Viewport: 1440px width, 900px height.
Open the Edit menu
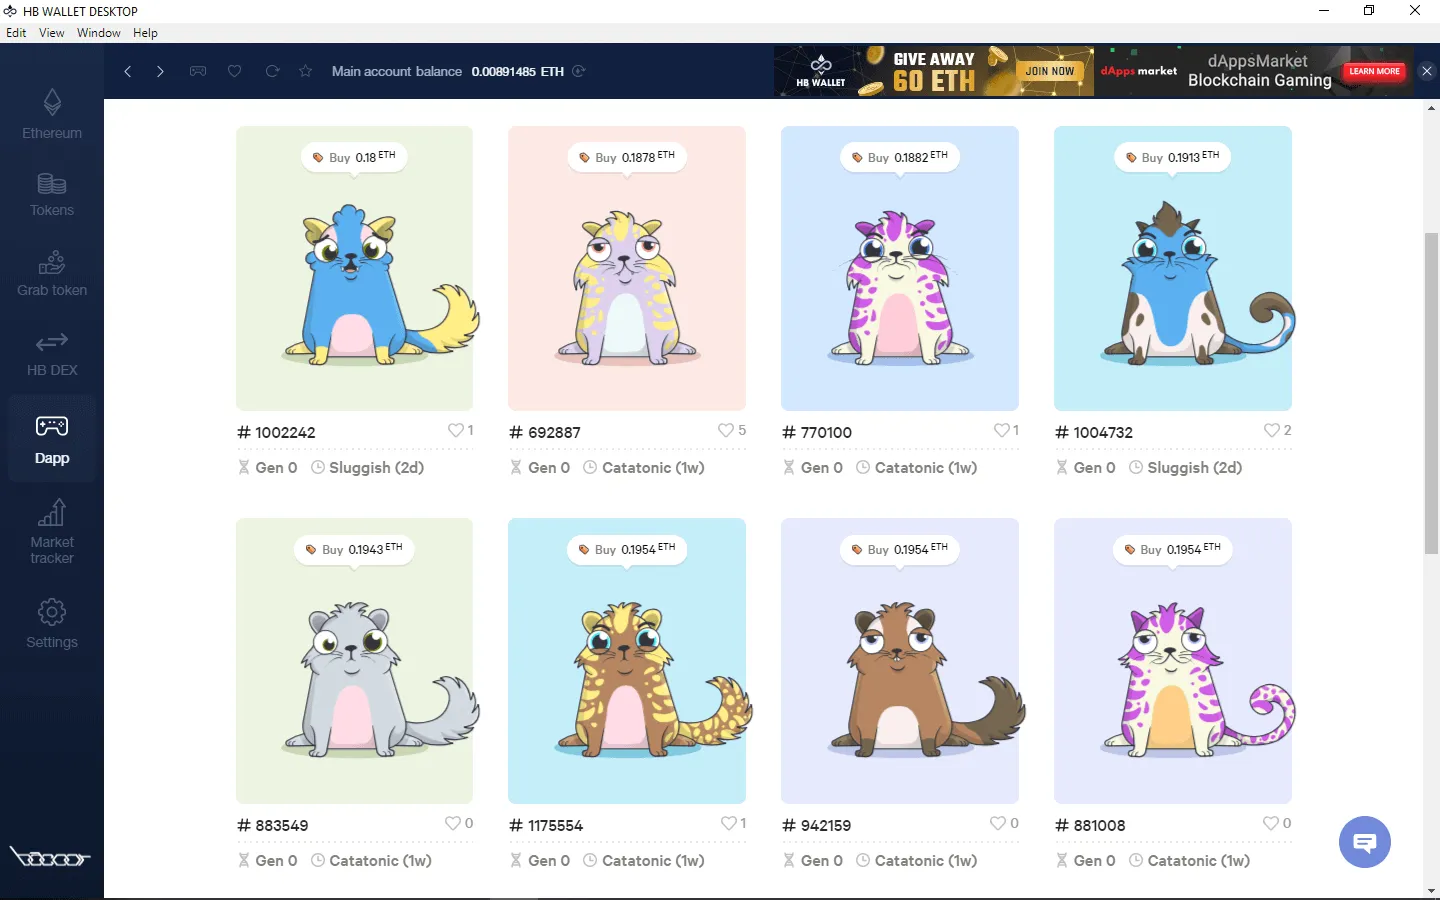[16, 32]
